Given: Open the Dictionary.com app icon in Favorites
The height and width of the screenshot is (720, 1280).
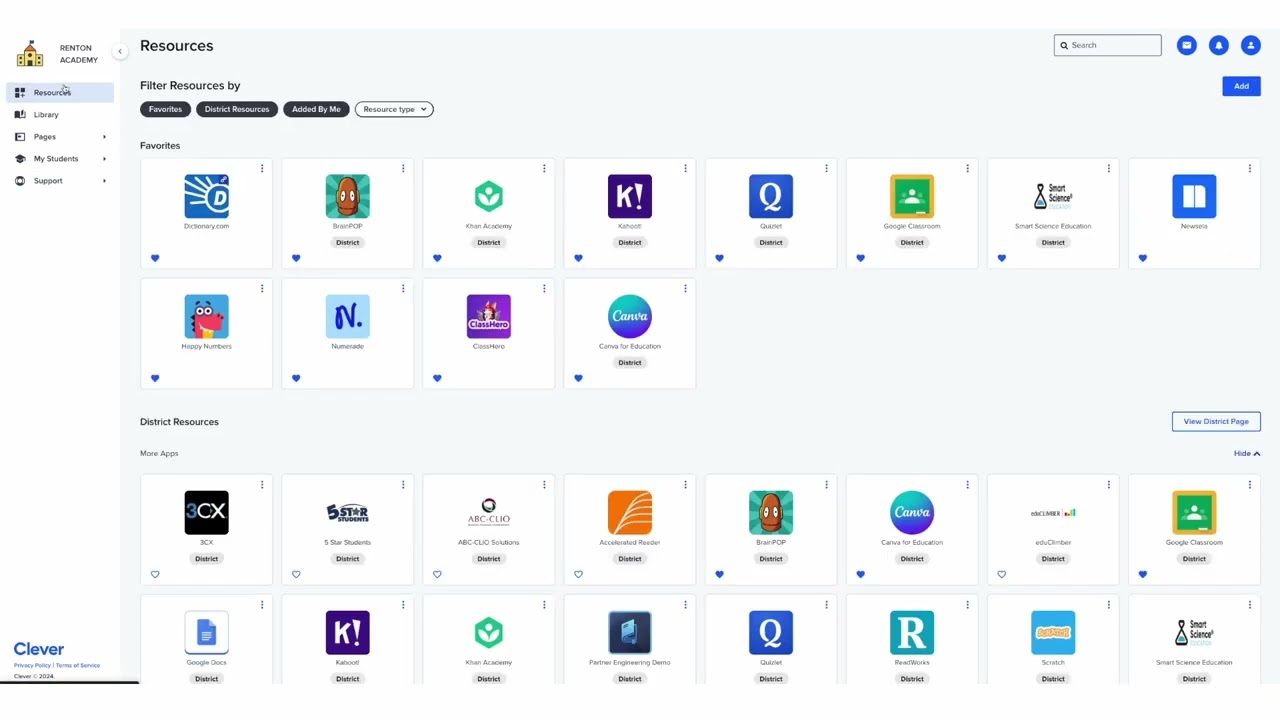Looking at the screenshot, I should (206, 196).
